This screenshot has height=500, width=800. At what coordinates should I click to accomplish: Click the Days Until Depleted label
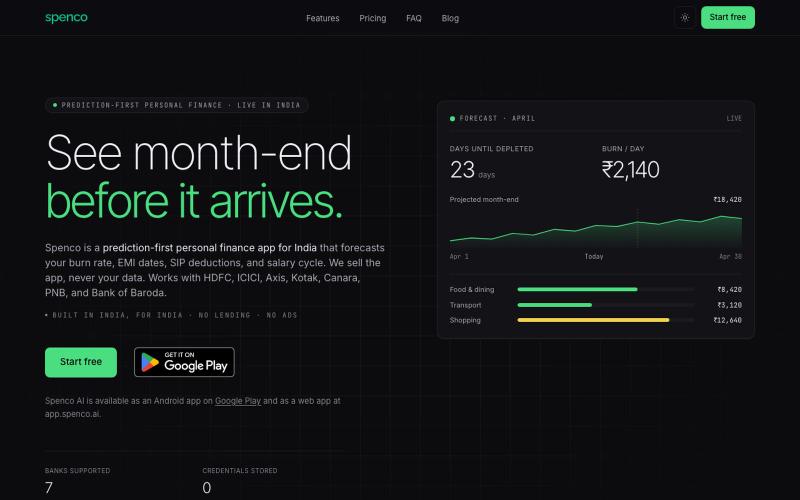pos(491,149)
